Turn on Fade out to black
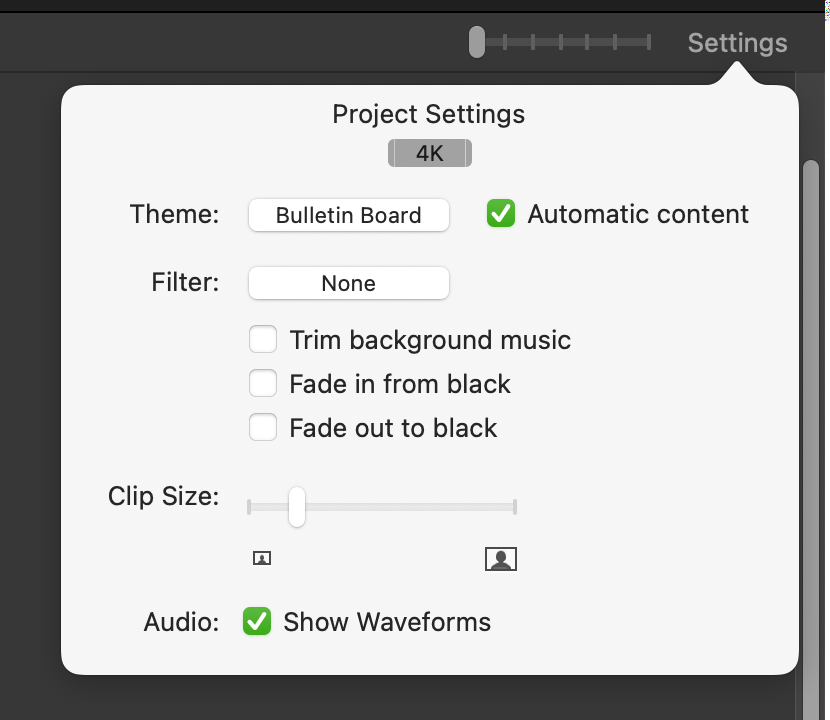The image size is (830, 720). coord(263,427)
